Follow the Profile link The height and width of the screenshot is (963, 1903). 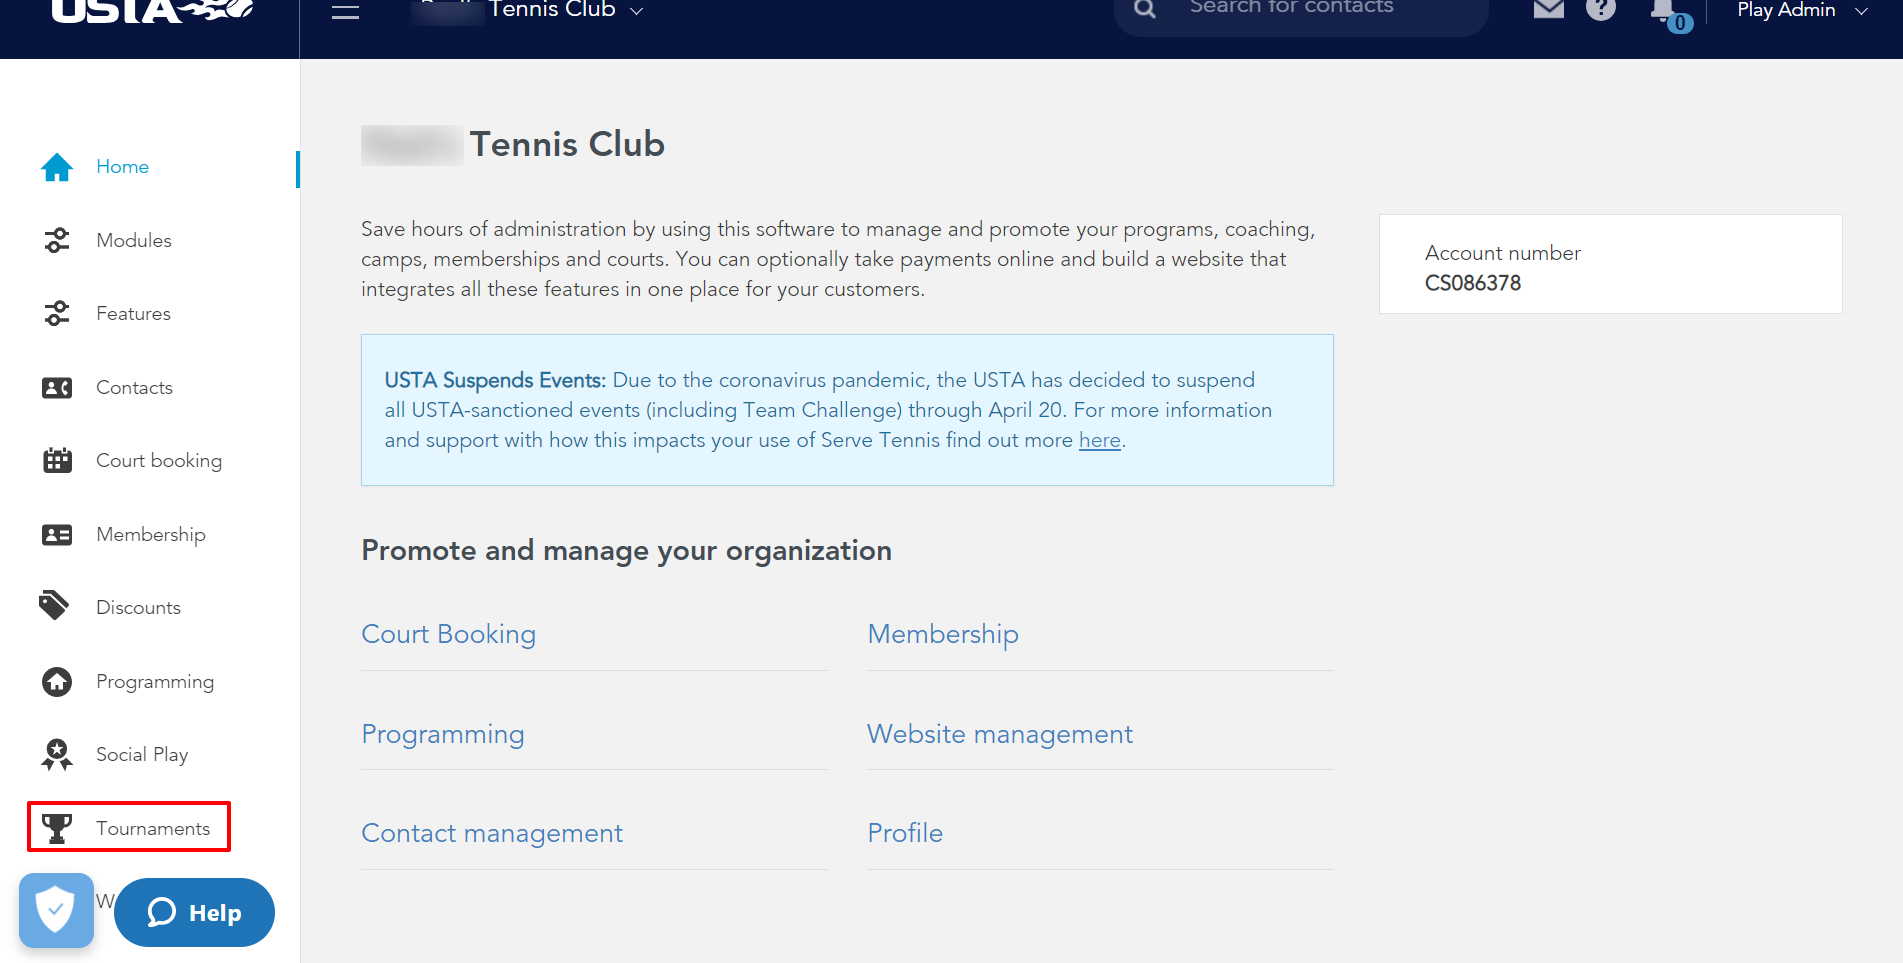(905, 833)
